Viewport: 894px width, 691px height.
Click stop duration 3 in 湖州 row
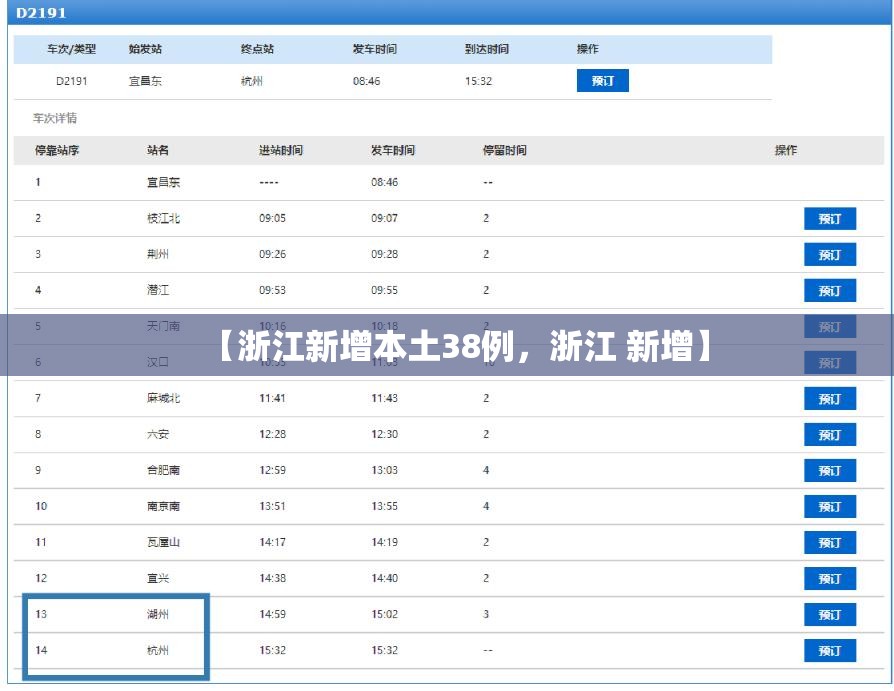click(x=486, y=615)
